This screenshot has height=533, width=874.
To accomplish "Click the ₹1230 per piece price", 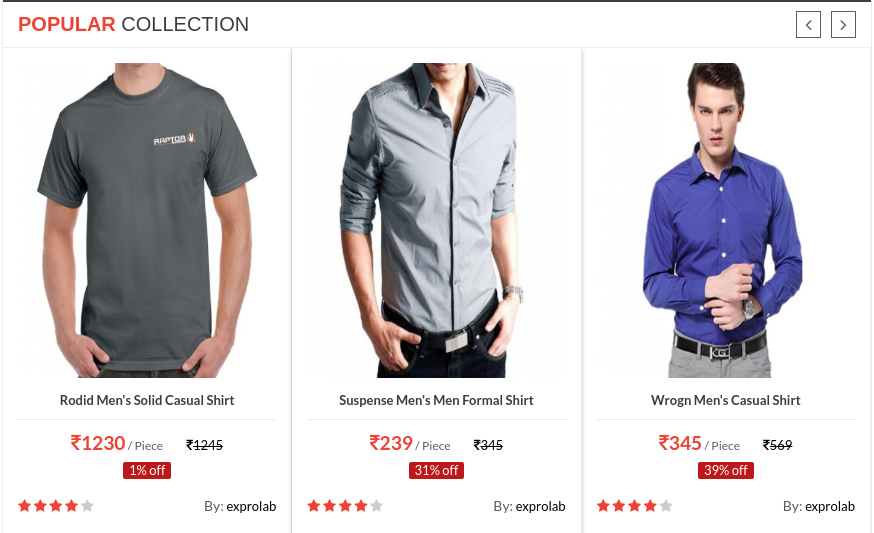I will (116, 444).
